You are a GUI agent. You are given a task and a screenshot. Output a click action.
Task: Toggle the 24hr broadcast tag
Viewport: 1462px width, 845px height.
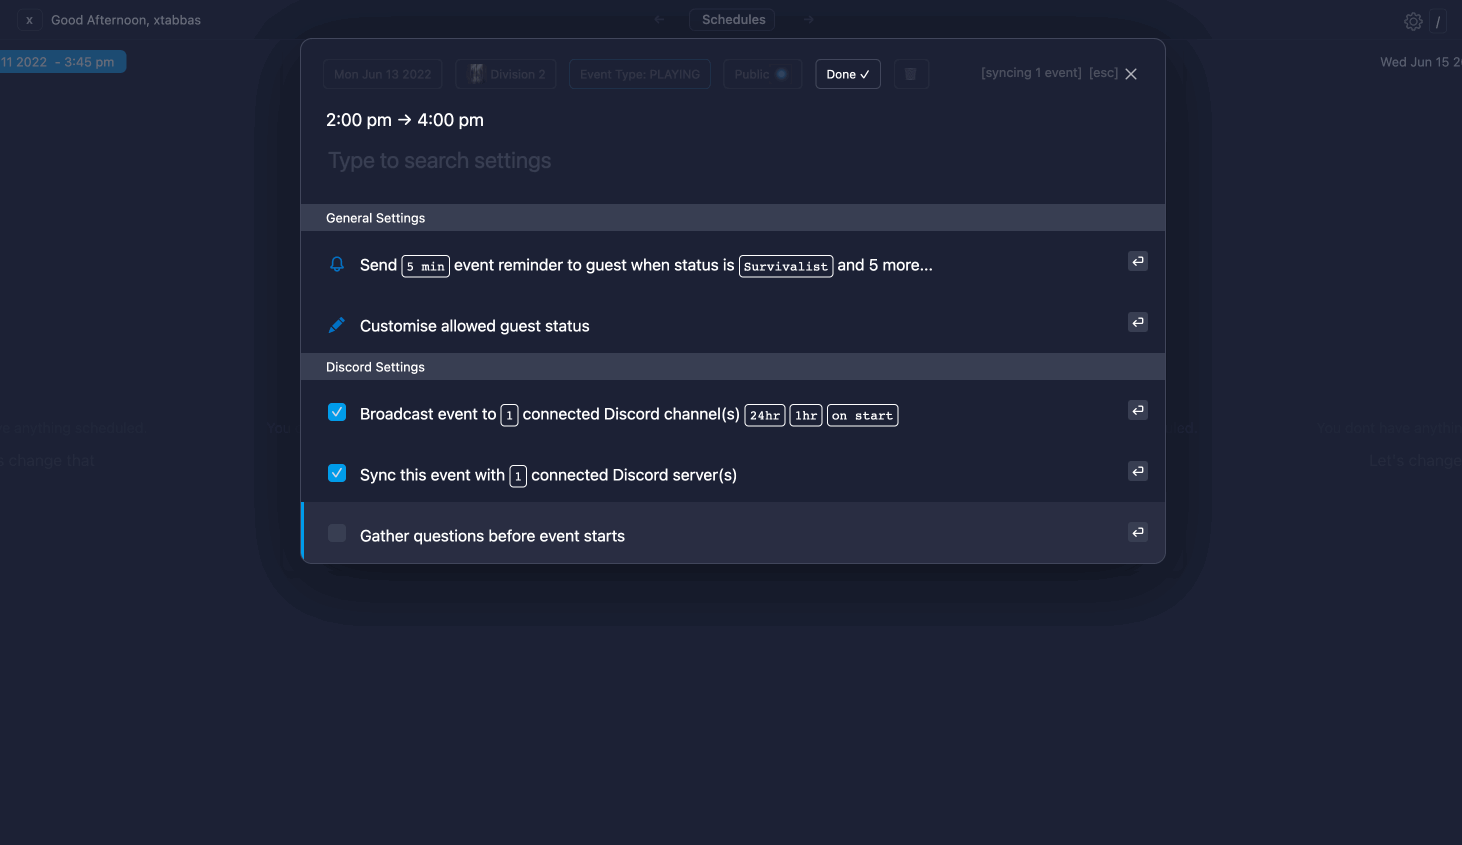pyautogui.click(x=765, y=415)
